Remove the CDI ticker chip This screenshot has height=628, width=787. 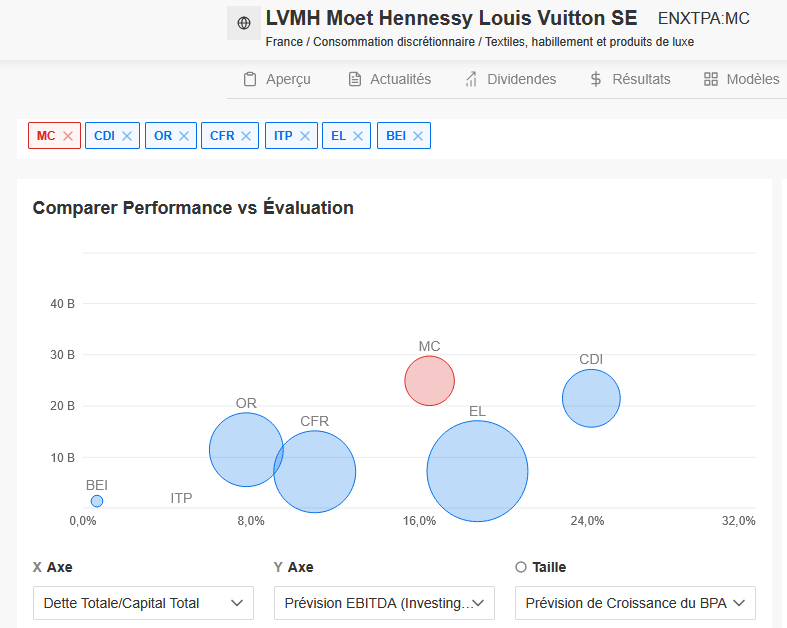pos(127,136)
